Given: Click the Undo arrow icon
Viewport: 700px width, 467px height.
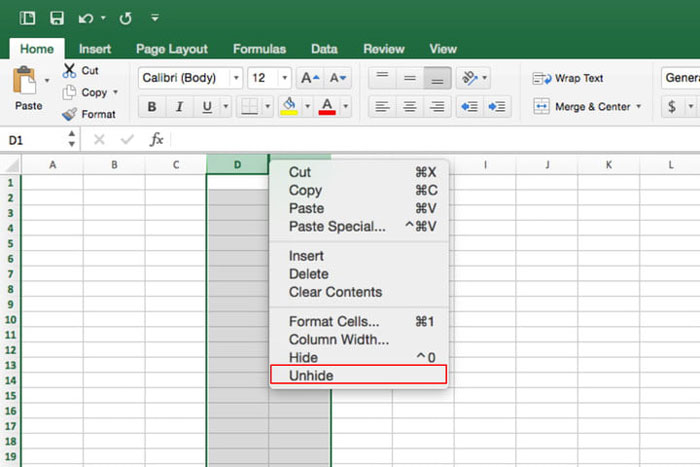Looking at the screenshot, I should coord(86,18).
